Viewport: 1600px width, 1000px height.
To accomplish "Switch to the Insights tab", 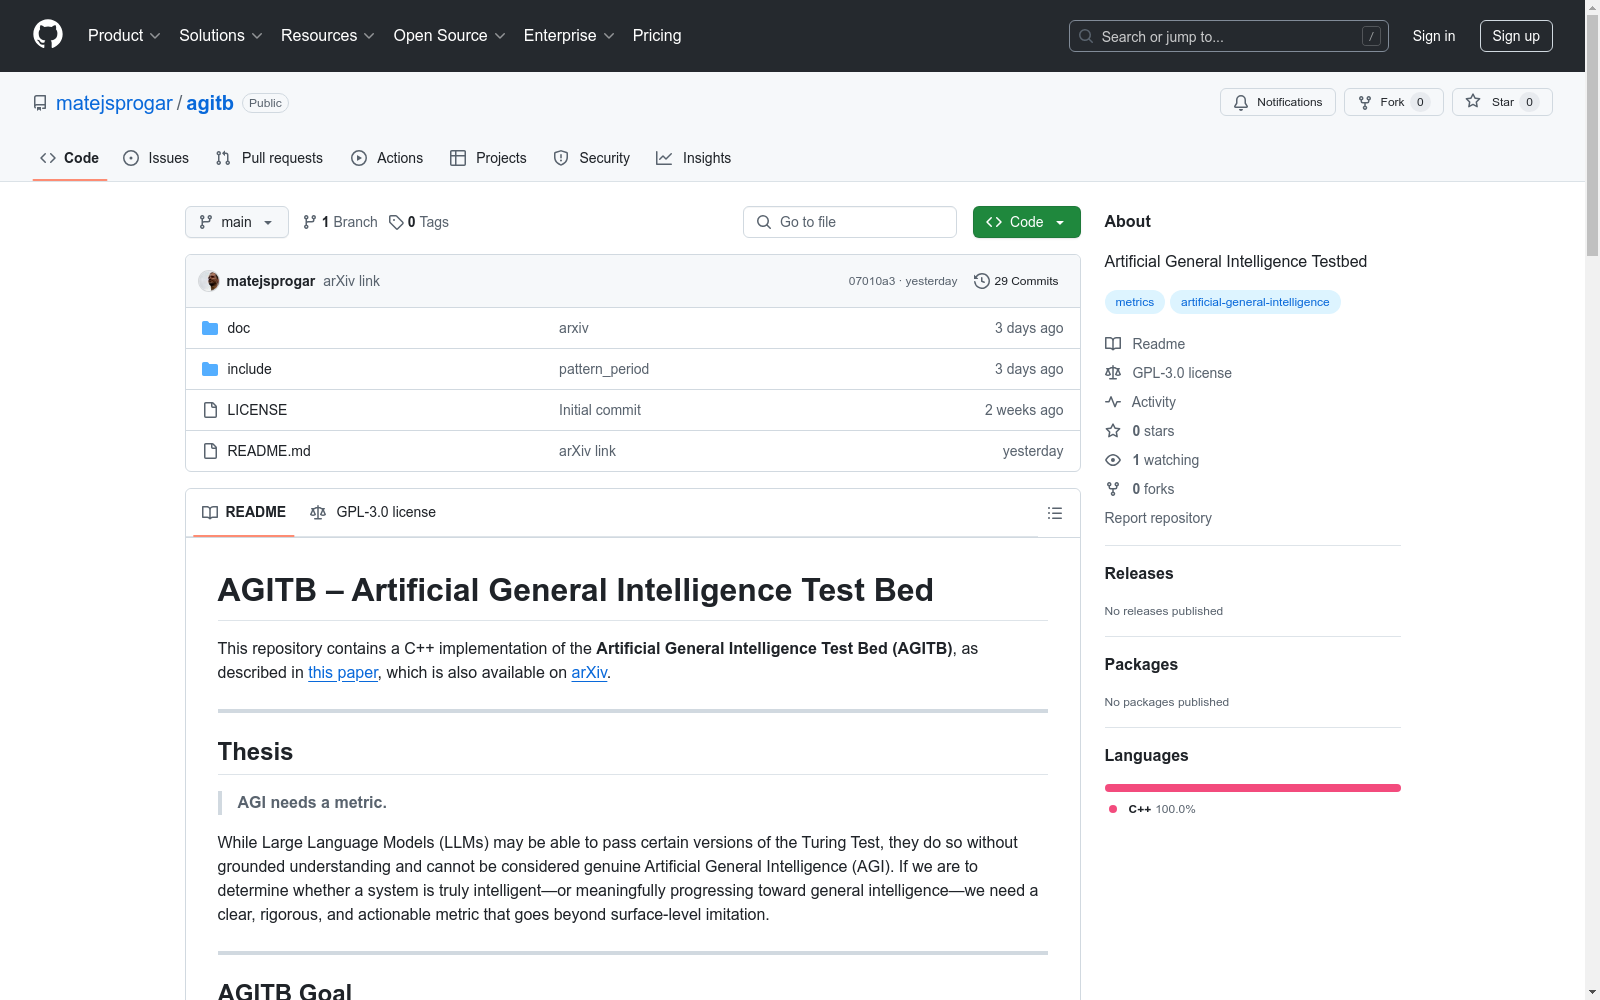I will pyautogui.click(x=694, y=158).
